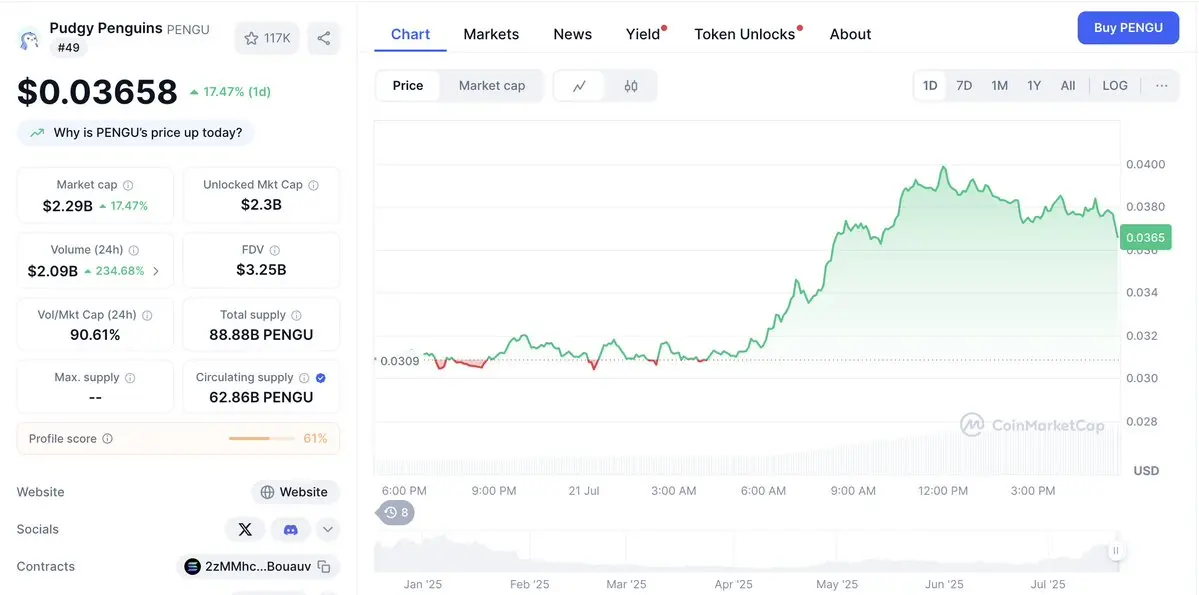Click info icon next to Vol/Mkt Cap (24h)
1199x595 pixels.
tap(147, 315)
